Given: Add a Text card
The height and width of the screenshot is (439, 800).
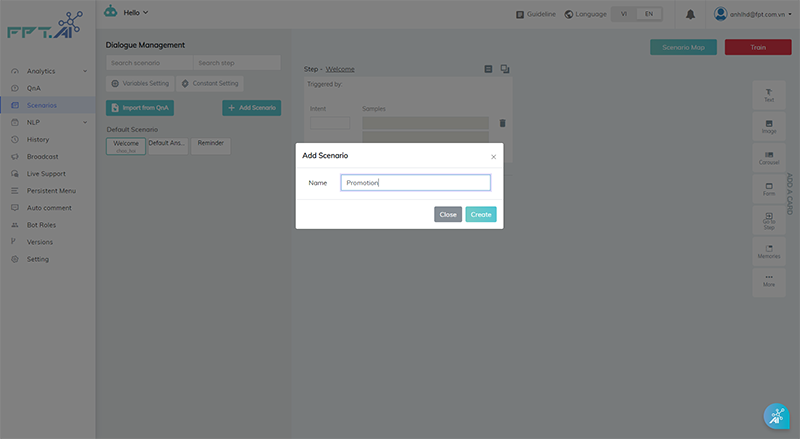Looking at the screenshot, I should click(x=769, y=95).
